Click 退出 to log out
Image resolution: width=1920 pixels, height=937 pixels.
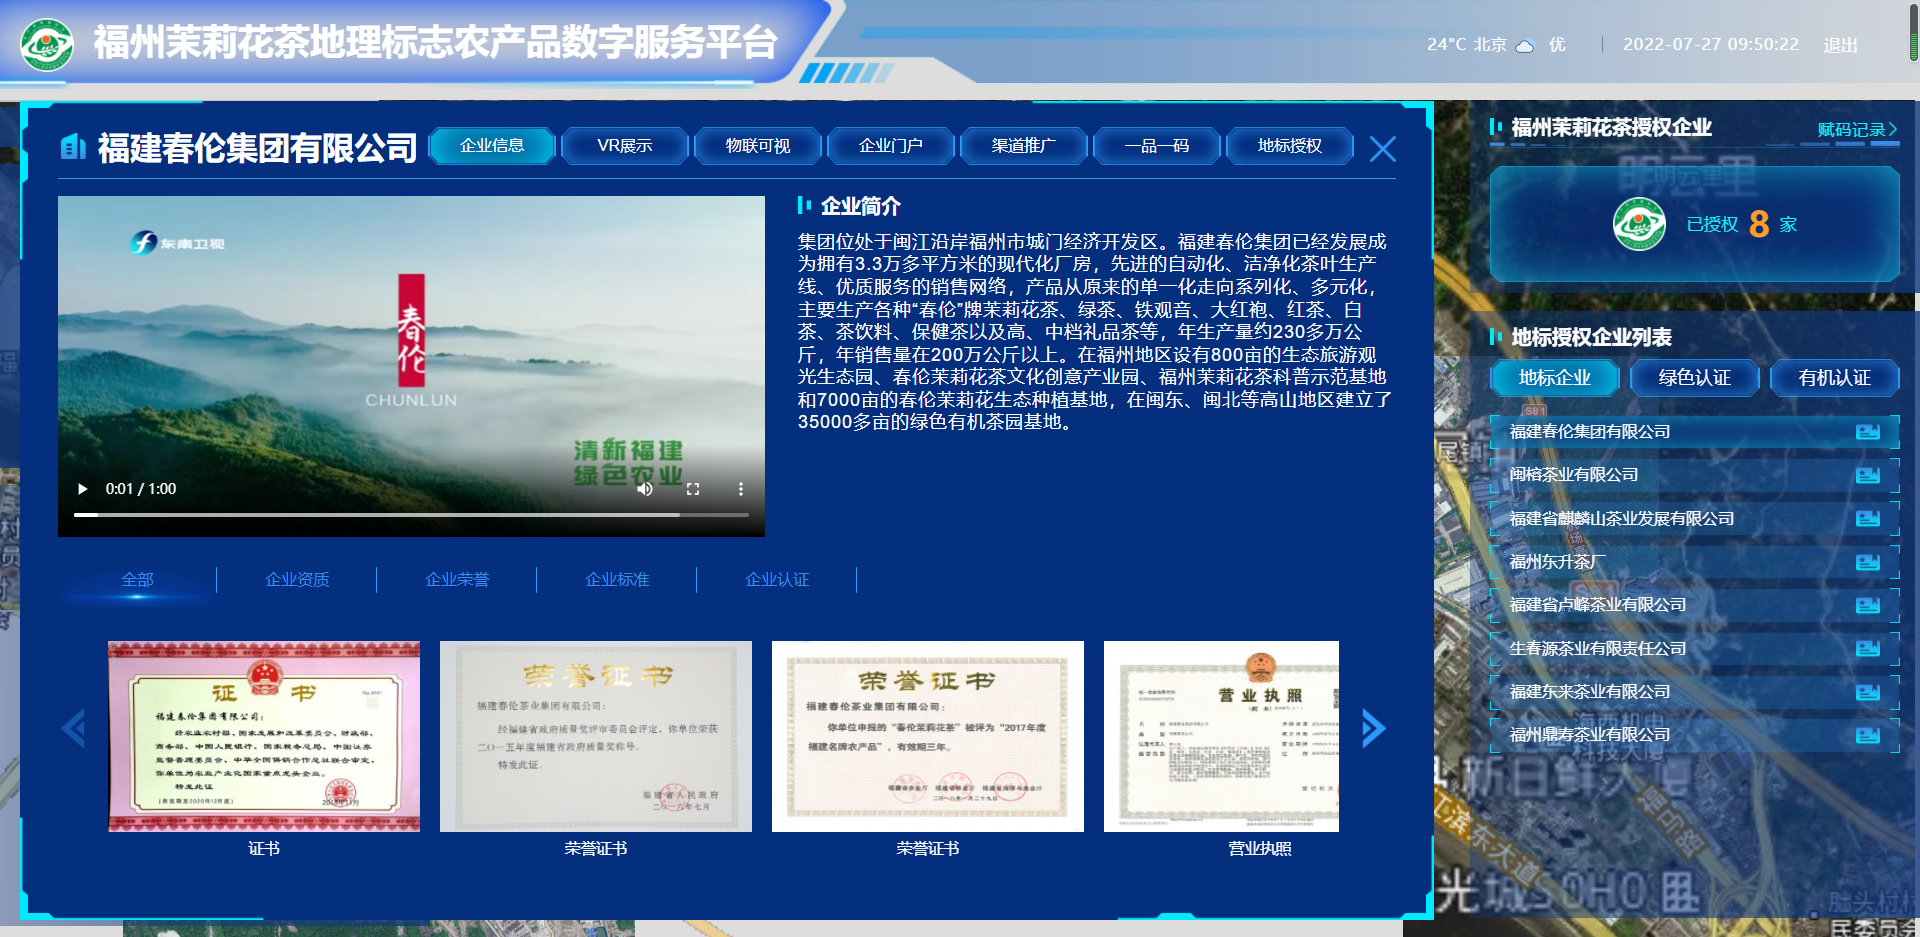[1840, 45]
